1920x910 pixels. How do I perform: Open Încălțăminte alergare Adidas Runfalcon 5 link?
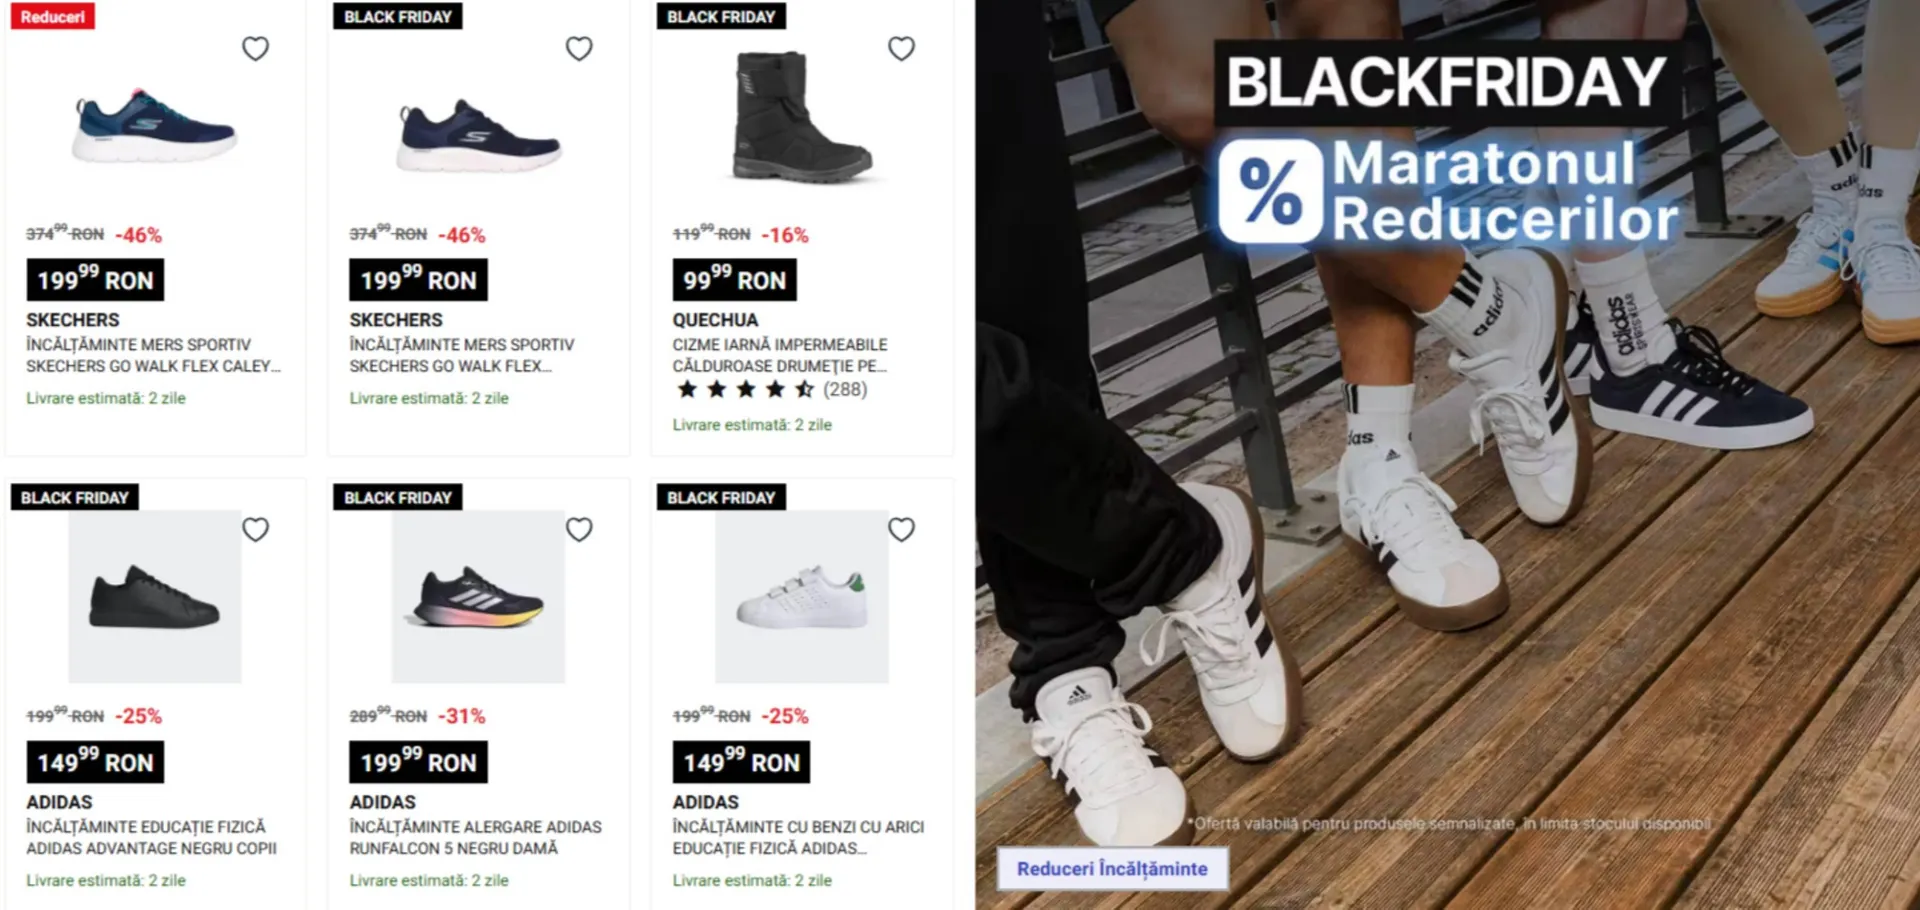475,837
